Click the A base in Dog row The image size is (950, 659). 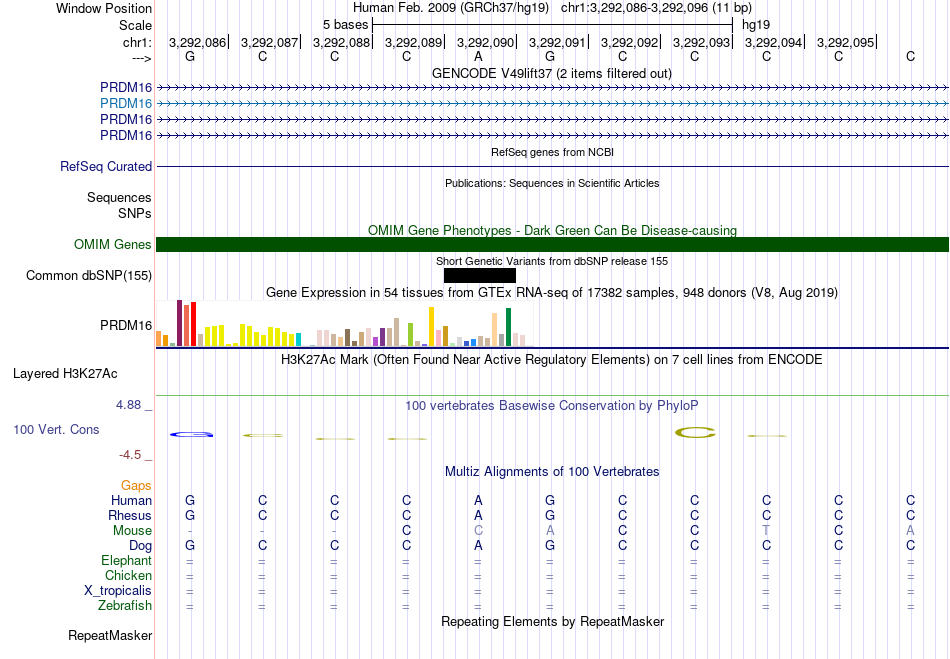[x=478, y=546]
